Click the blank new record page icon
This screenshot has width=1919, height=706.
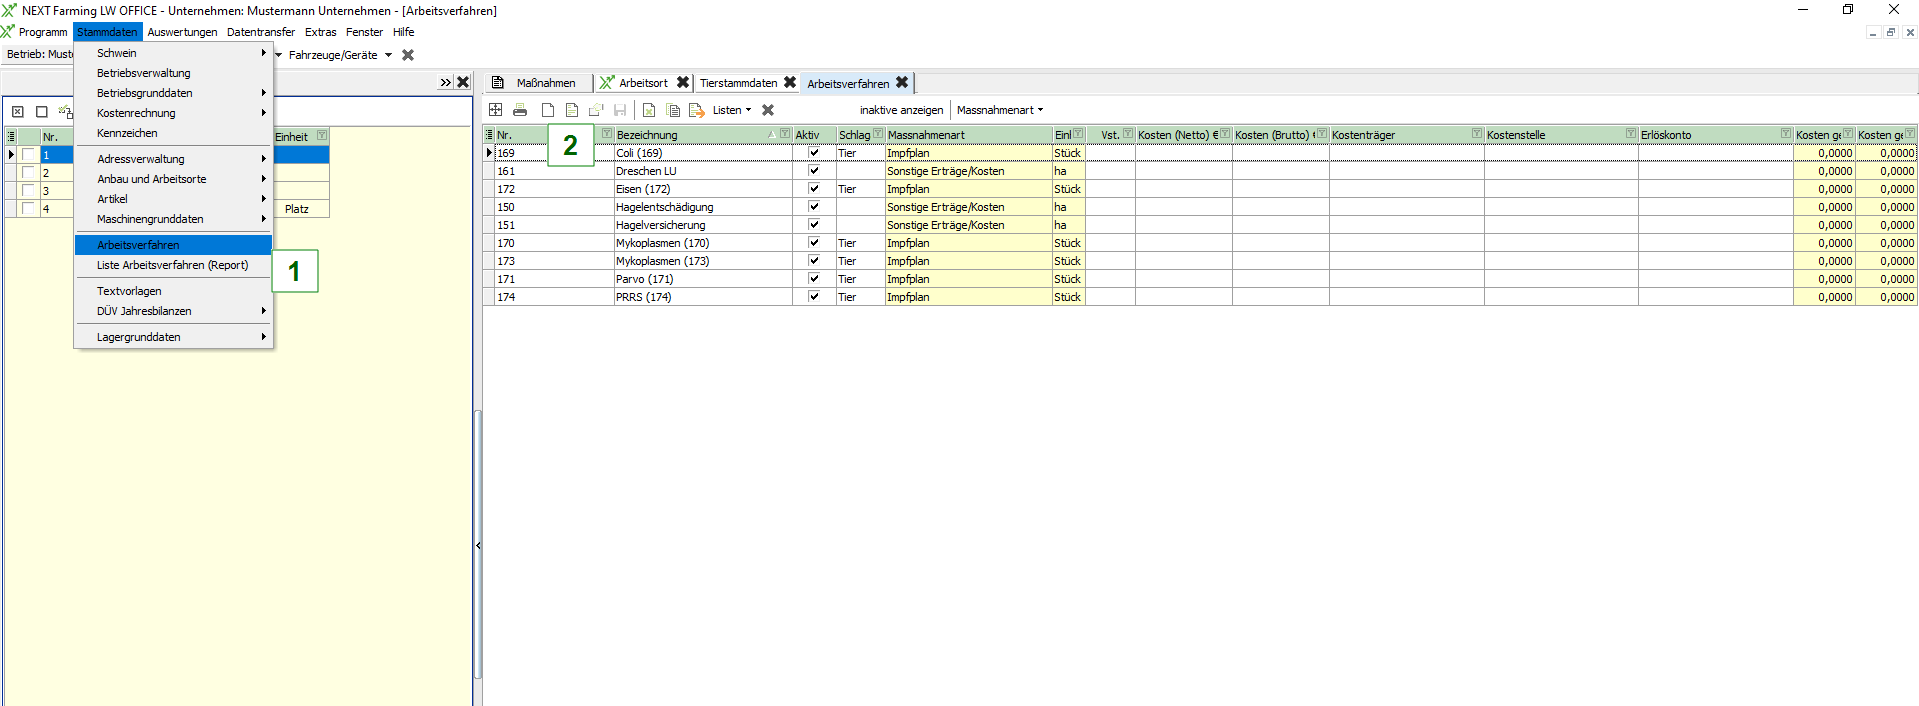547,110
